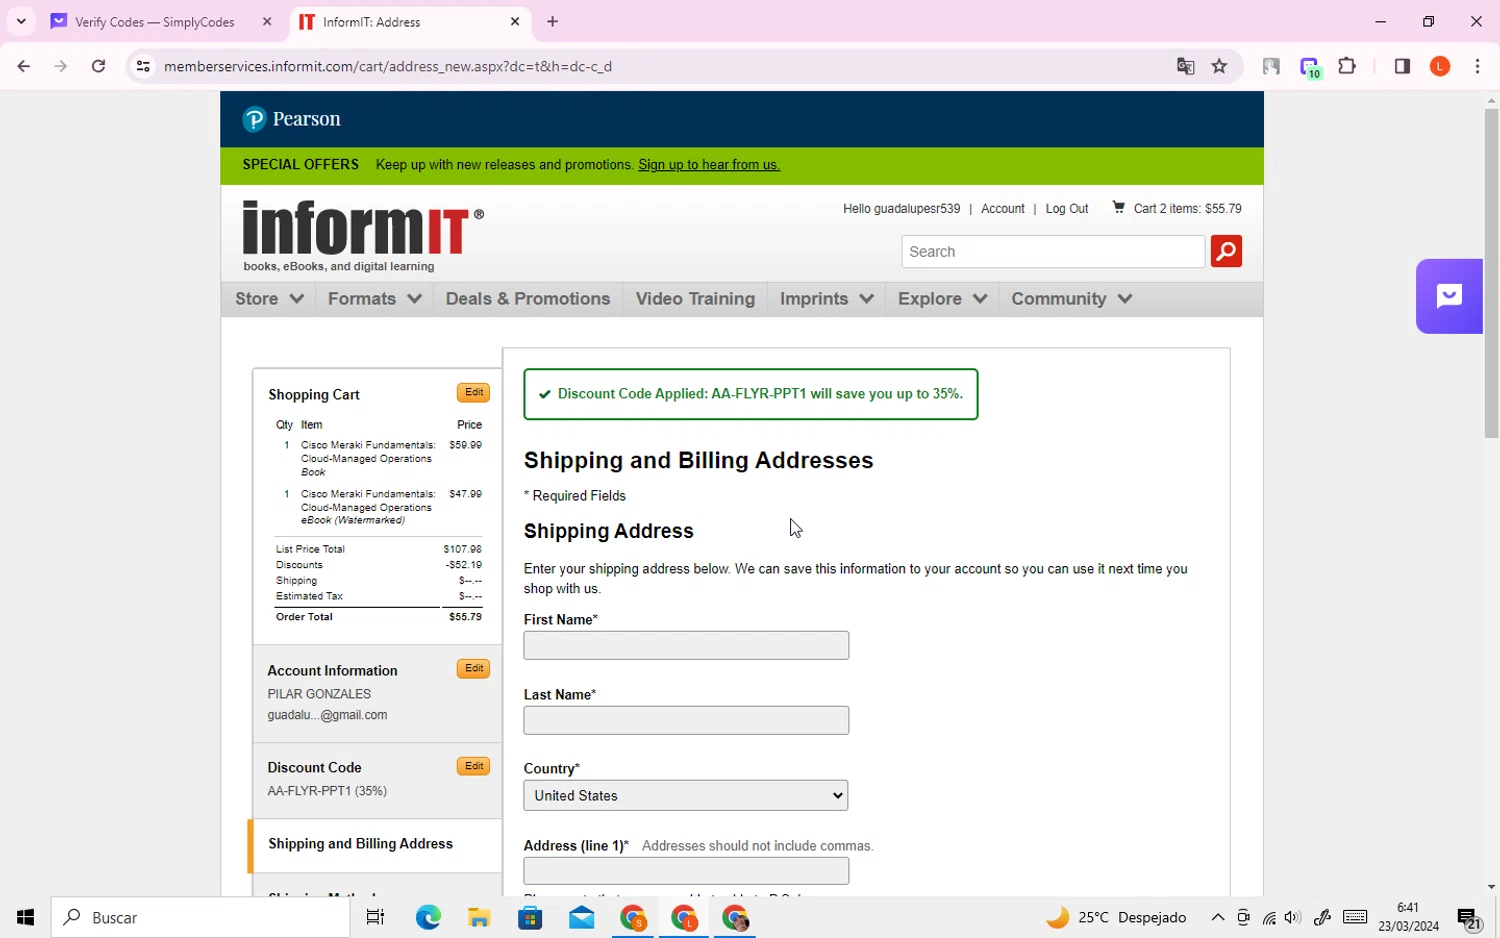Click the account name PILAR GONZALES
Viewport: 1500px width, 938px height.
(319, 694)
